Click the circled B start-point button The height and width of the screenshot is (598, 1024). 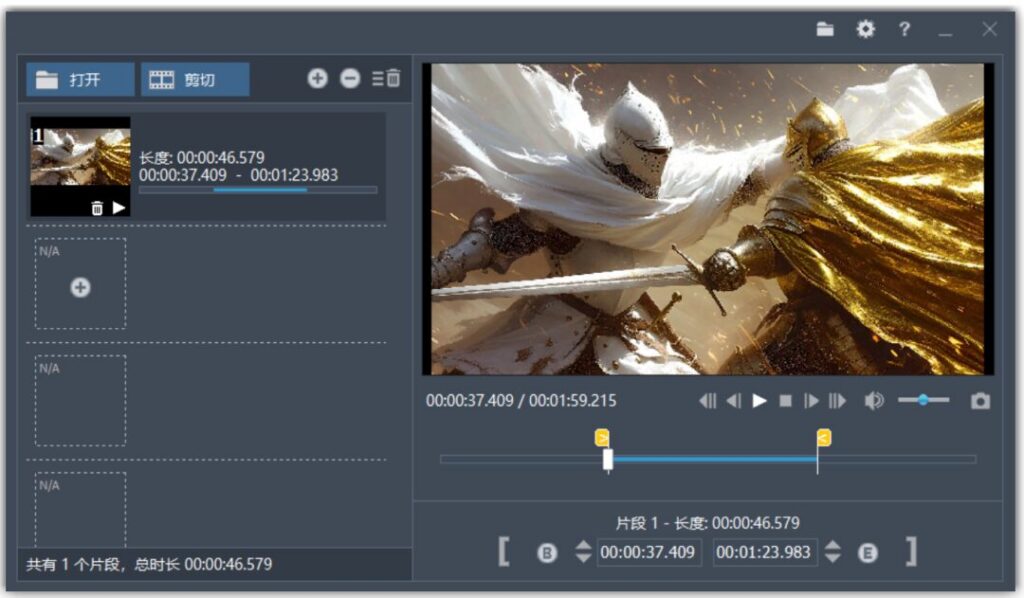547,553
